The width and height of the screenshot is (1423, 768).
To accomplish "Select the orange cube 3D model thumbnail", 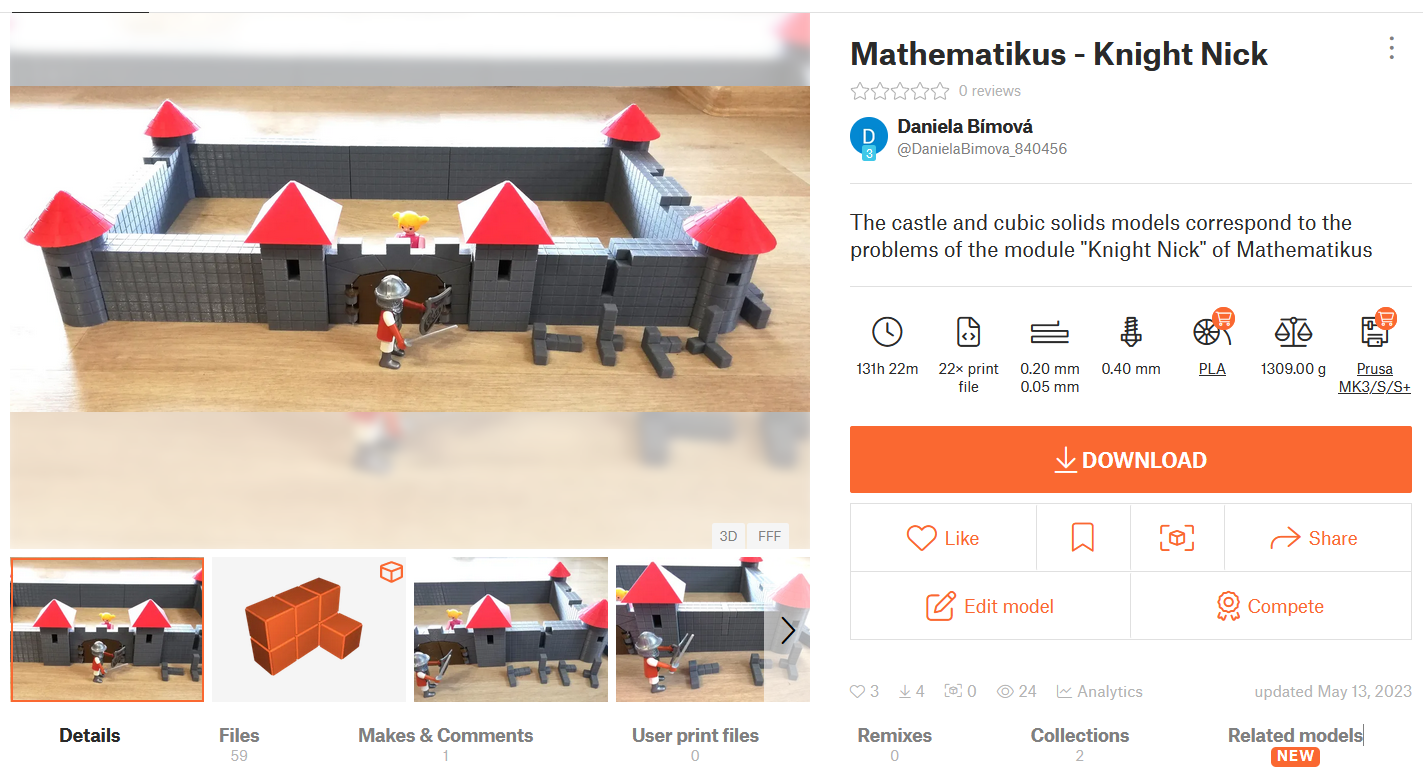I will (x=309, y=630).
